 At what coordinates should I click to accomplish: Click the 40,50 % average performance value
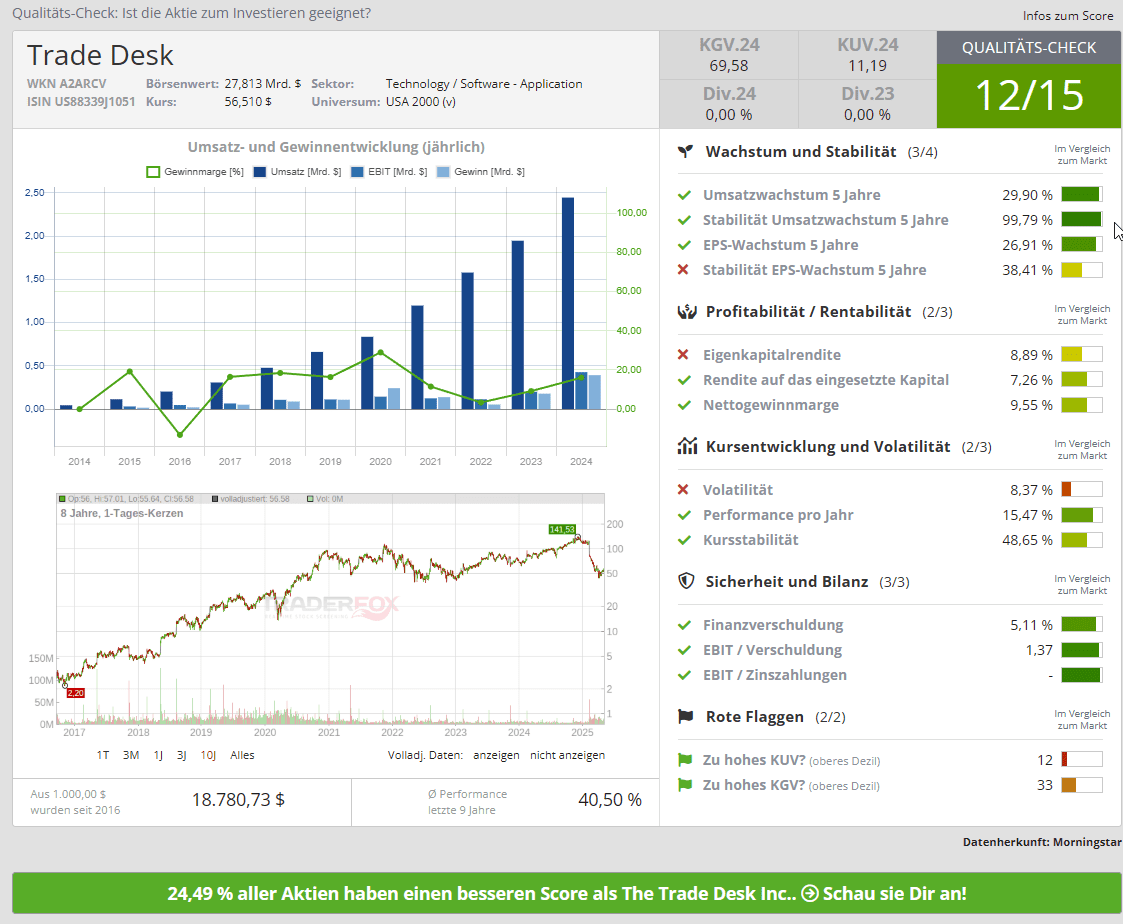click(x=609, y=800)
